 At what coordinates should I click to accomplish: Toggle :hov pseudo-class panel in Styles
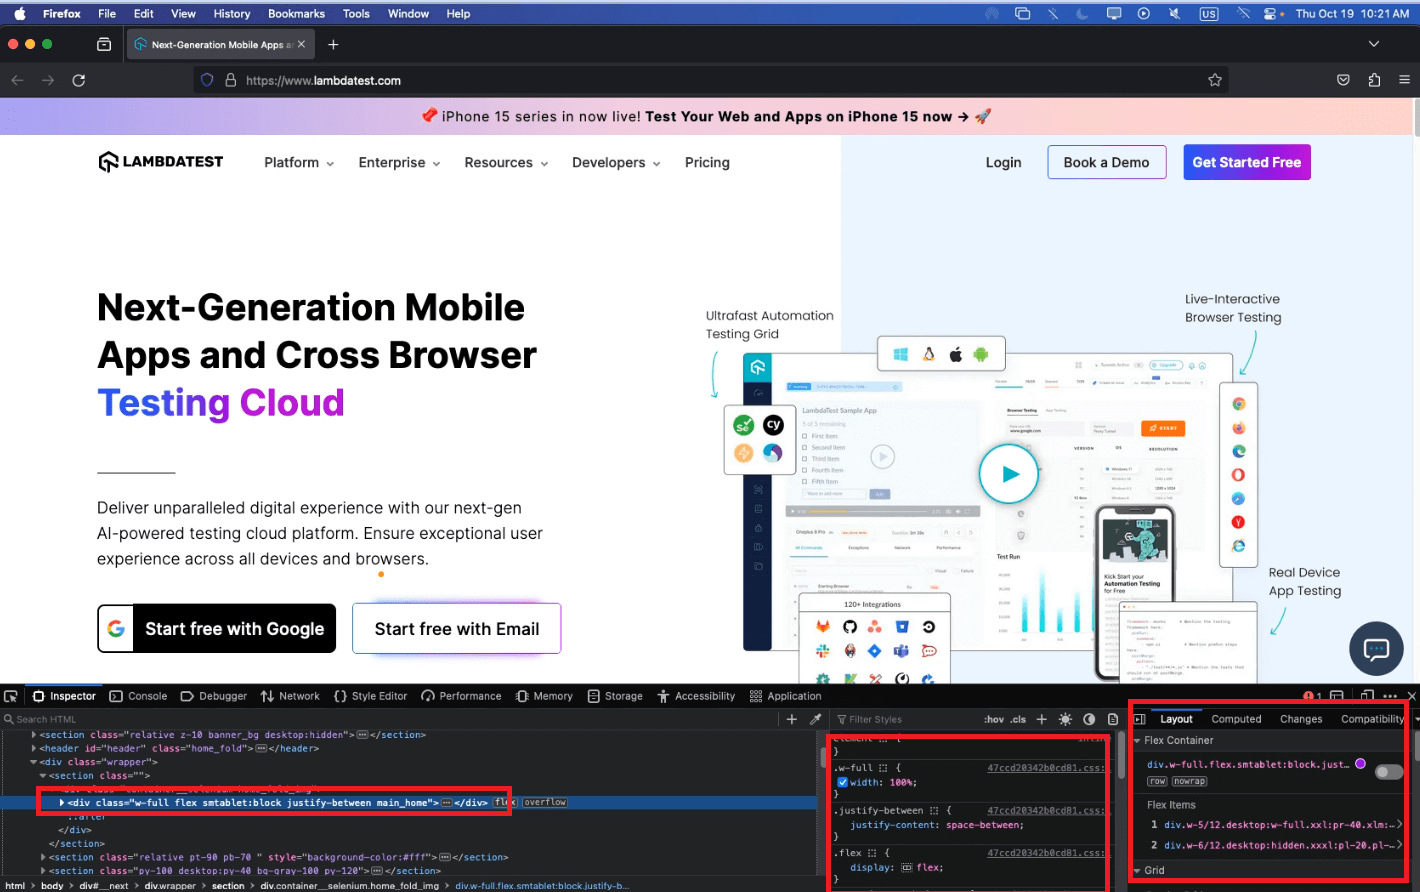tap(994, 719)
